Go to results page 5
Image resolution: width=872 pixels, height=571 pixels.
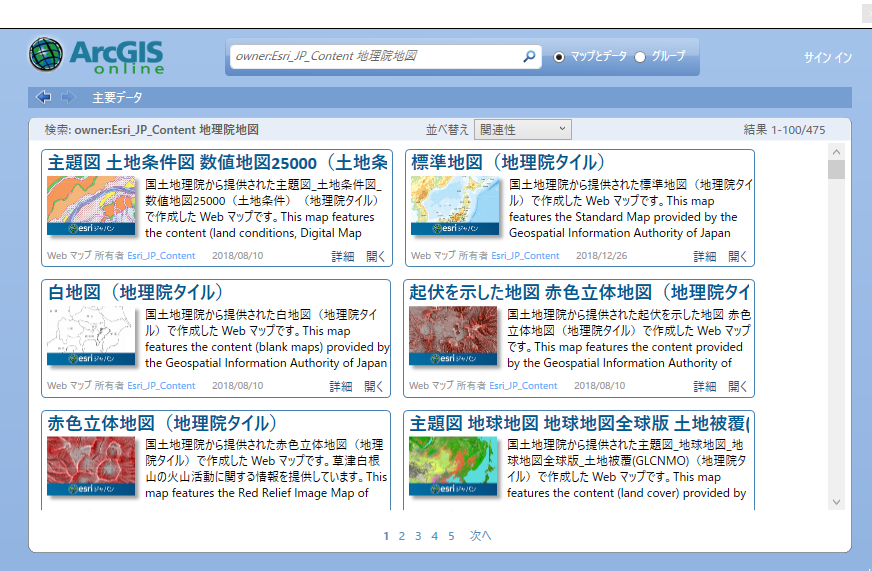click(x=451, y=536)
